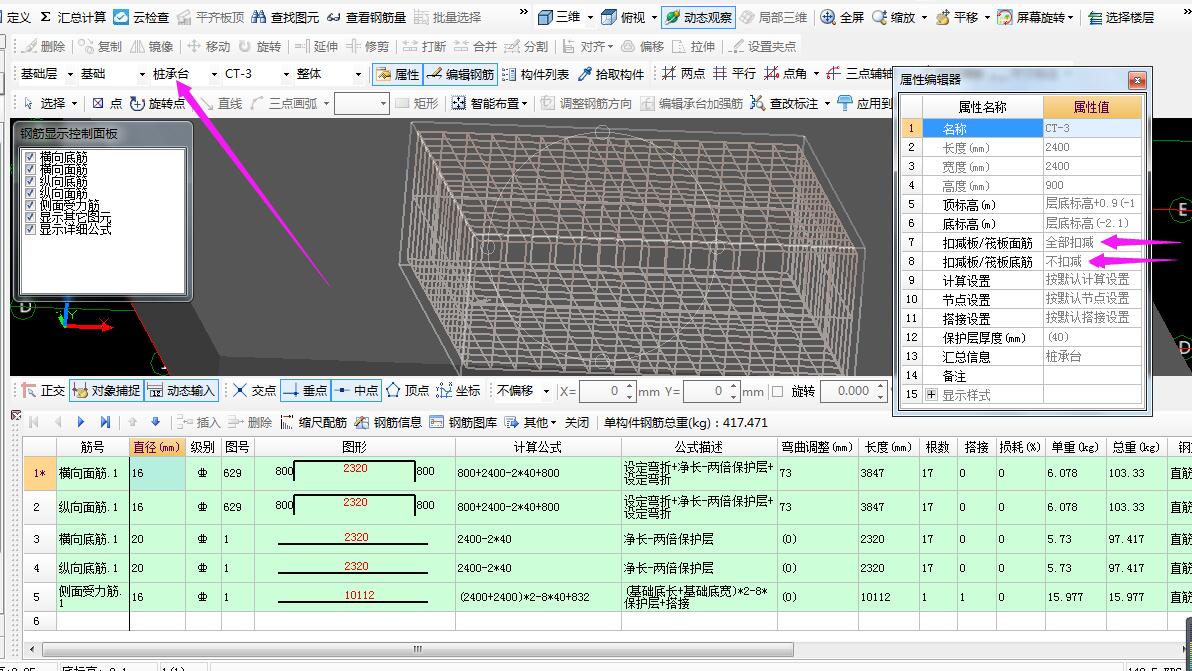This screenshot has height=671, width=1192.
Task: Uncheck 横向面筋 checkbox
Action: point(30,169)
